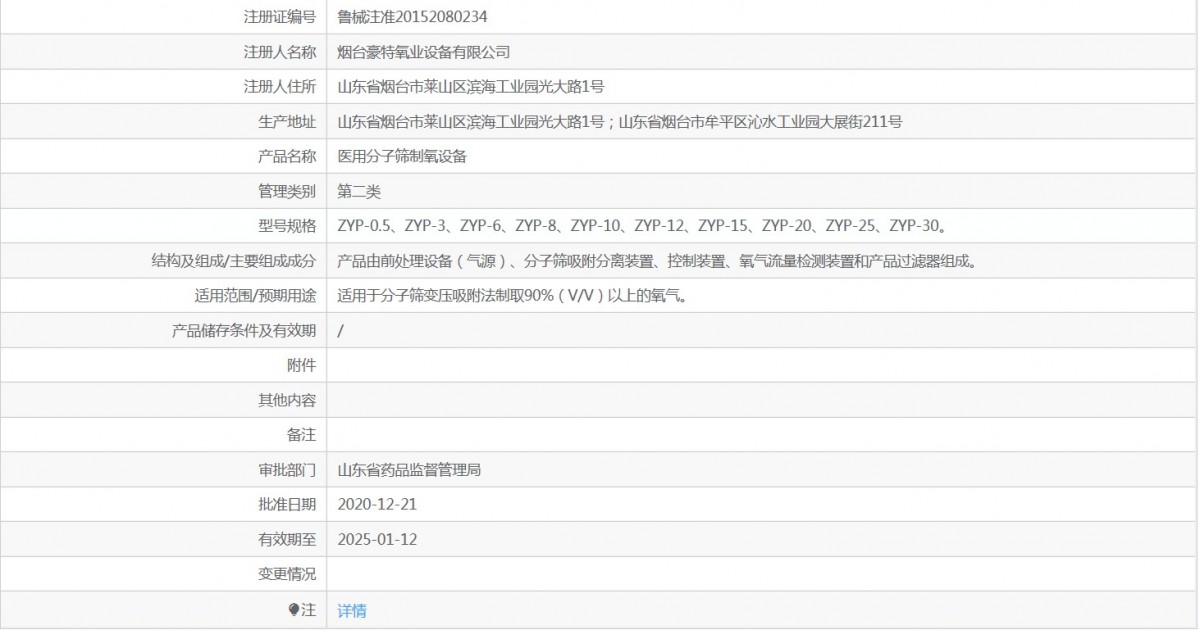1200x630 pixels.
Task: Click the 注册人住所 label
Action: pos(280,87)
